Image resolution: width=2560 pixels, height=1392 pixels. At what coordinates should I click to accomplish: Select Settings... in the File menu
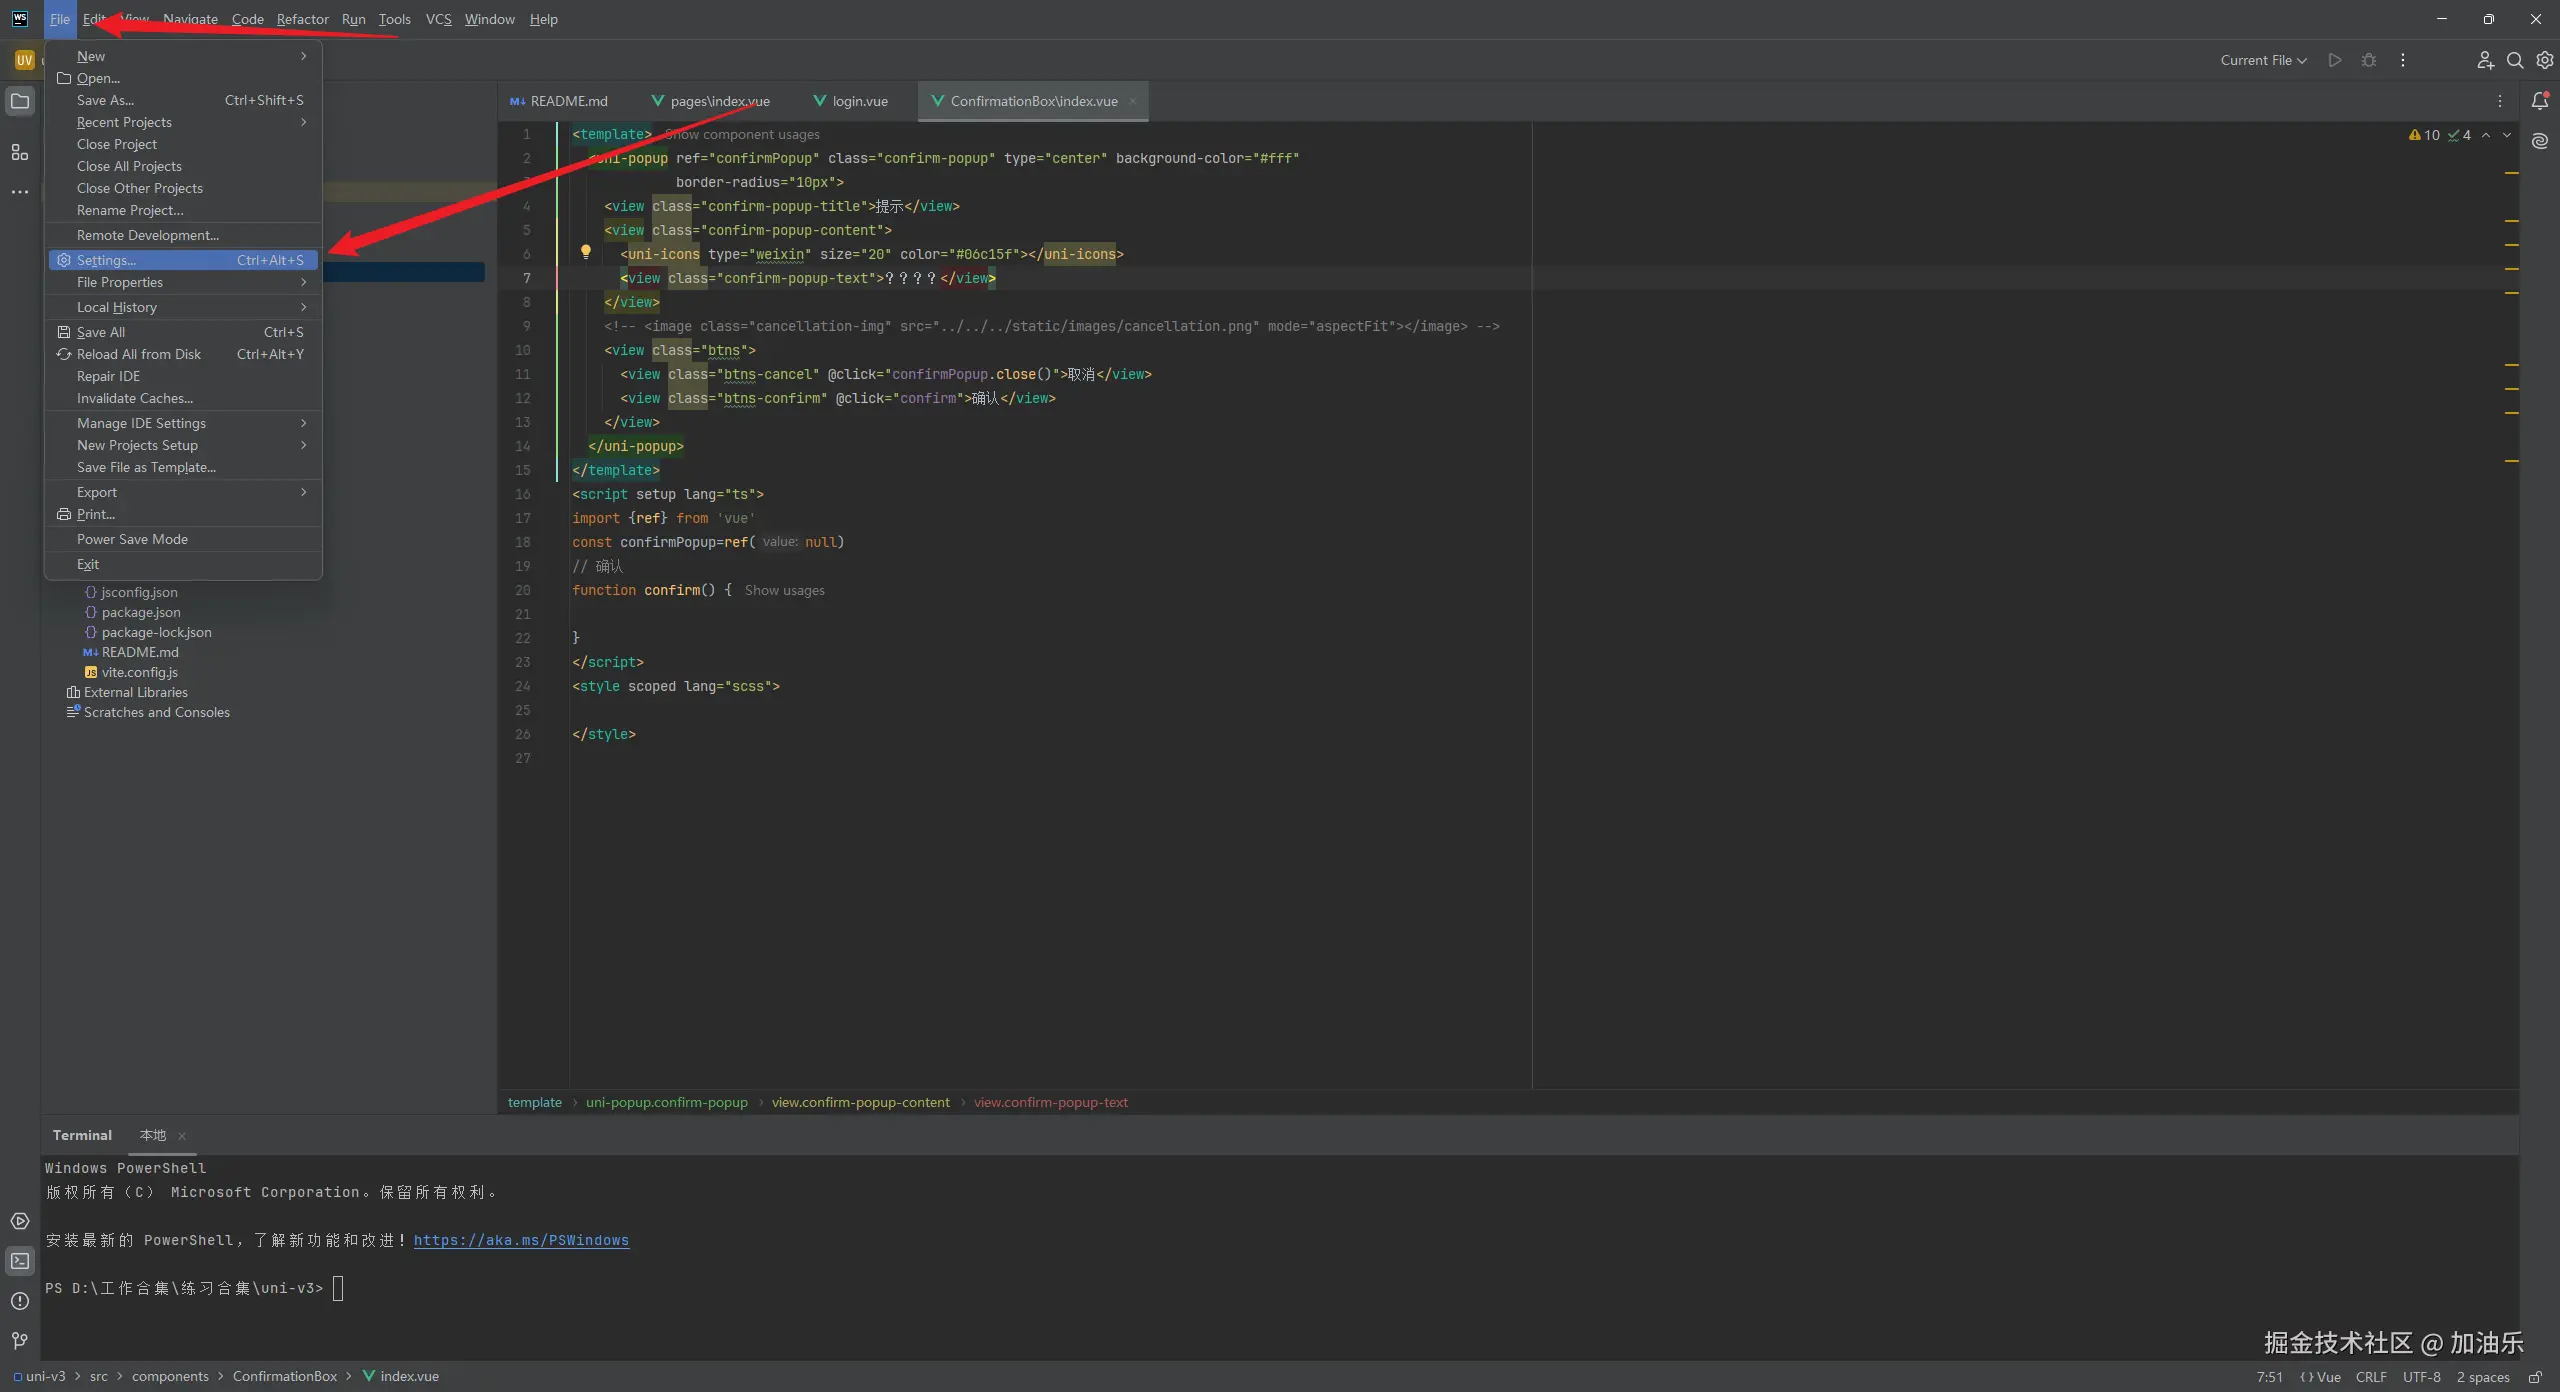tap(106, 260)
